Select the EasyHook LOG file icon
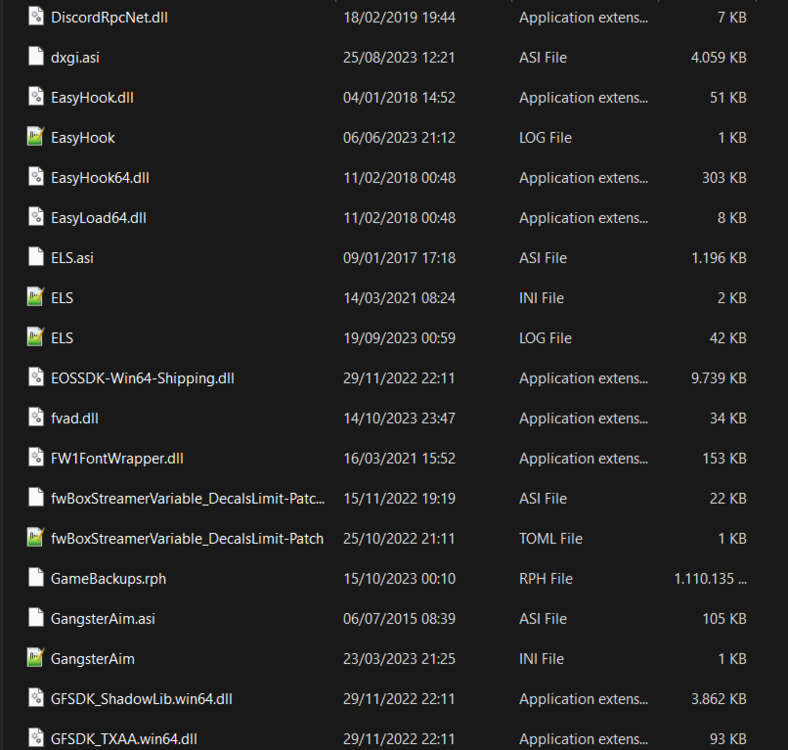This screenshot has height=750, width=788. (x=36, y=137)
